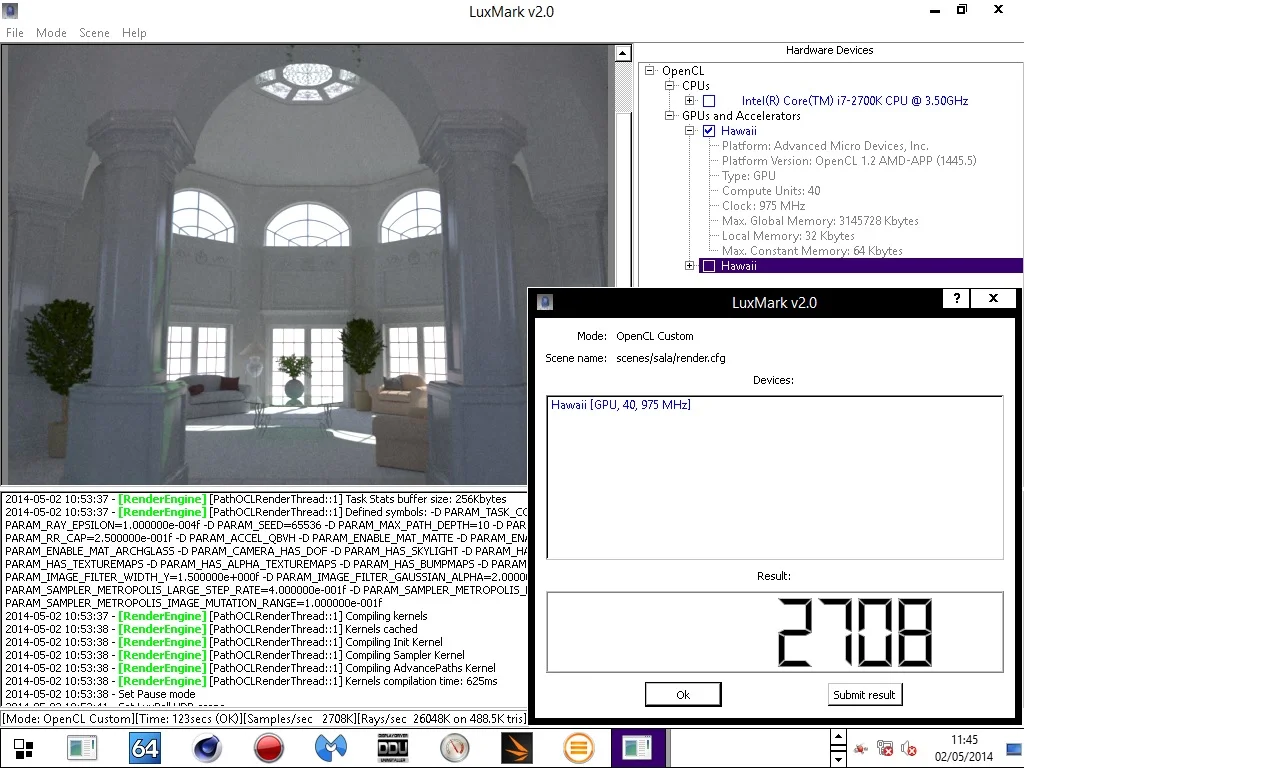Expand the Intel Core i7 CPU details
Screen dimensions: 1280x768
click(690, 101)
